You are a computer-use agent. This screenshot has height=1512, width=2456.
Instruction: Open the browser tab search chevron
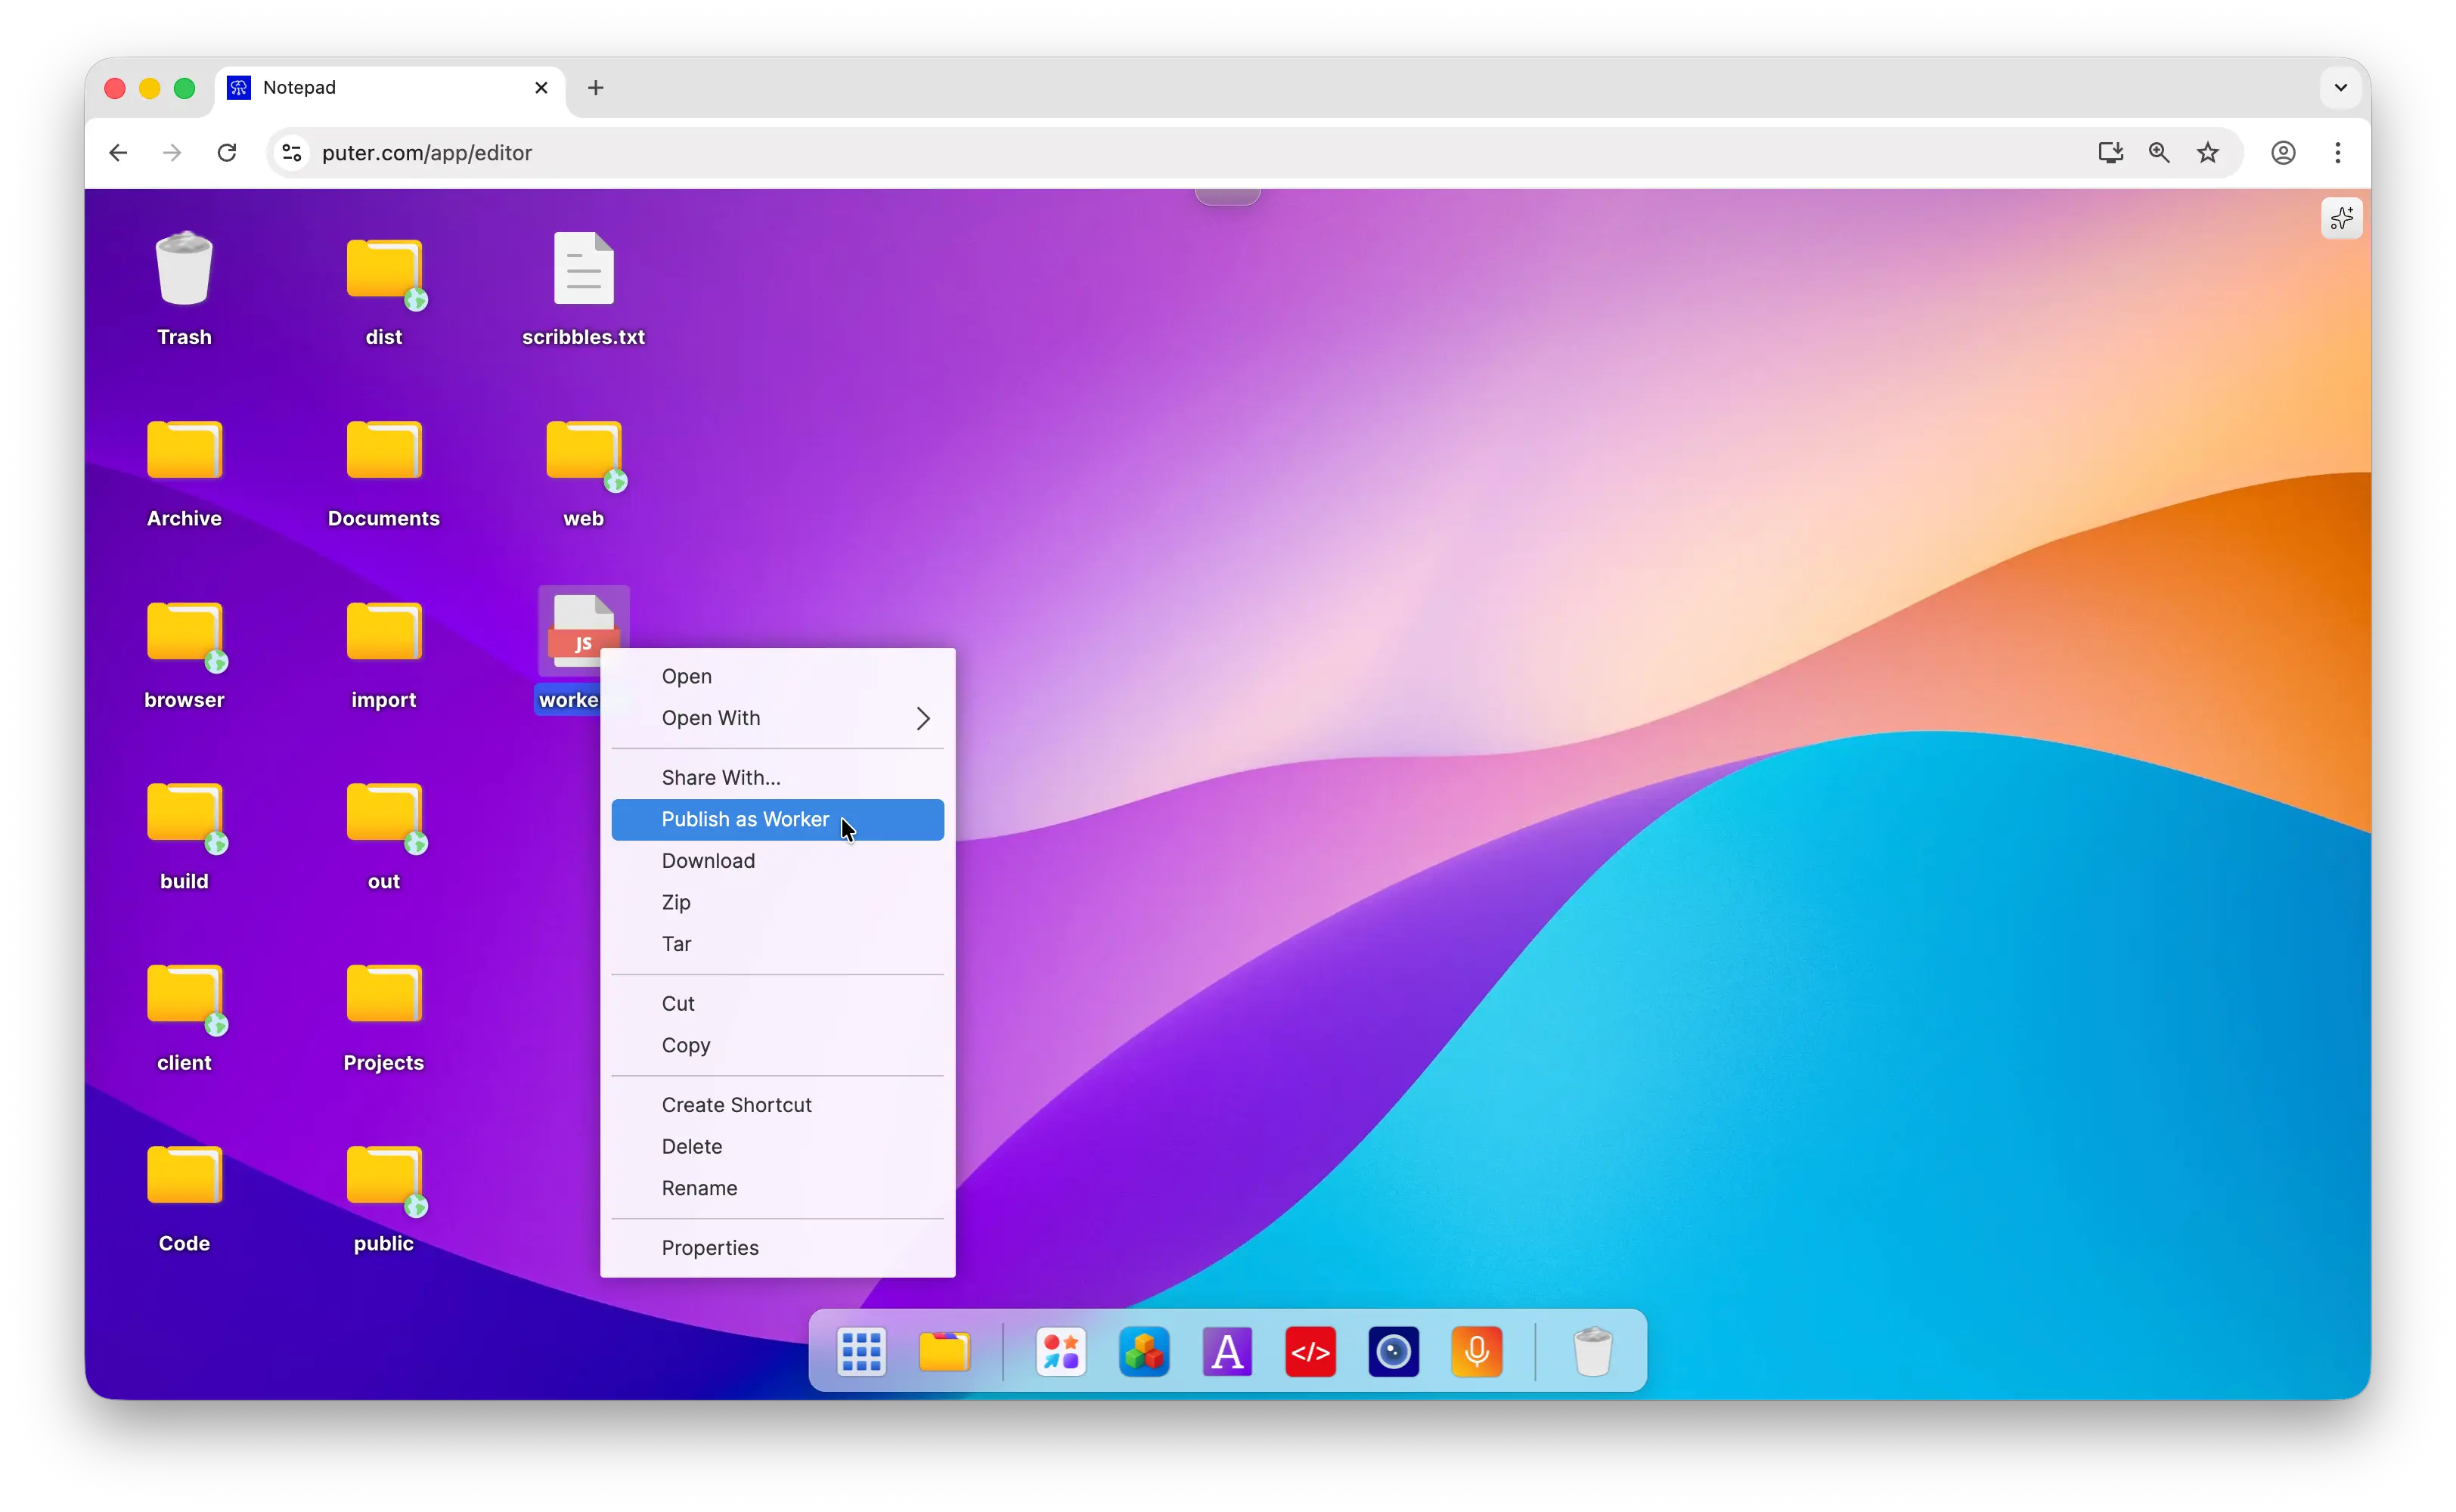click(x=2339, y=87)
